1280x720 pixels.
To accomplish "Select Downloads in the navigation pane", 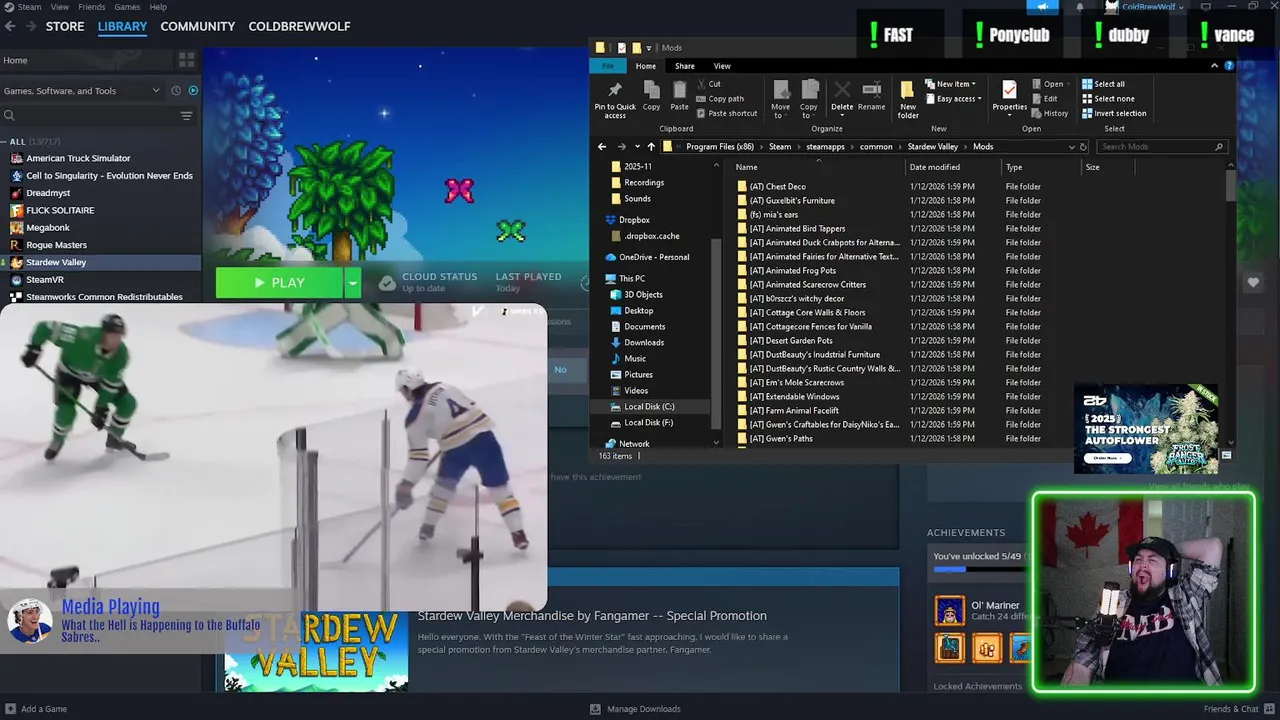I will (x=644, y=342).
